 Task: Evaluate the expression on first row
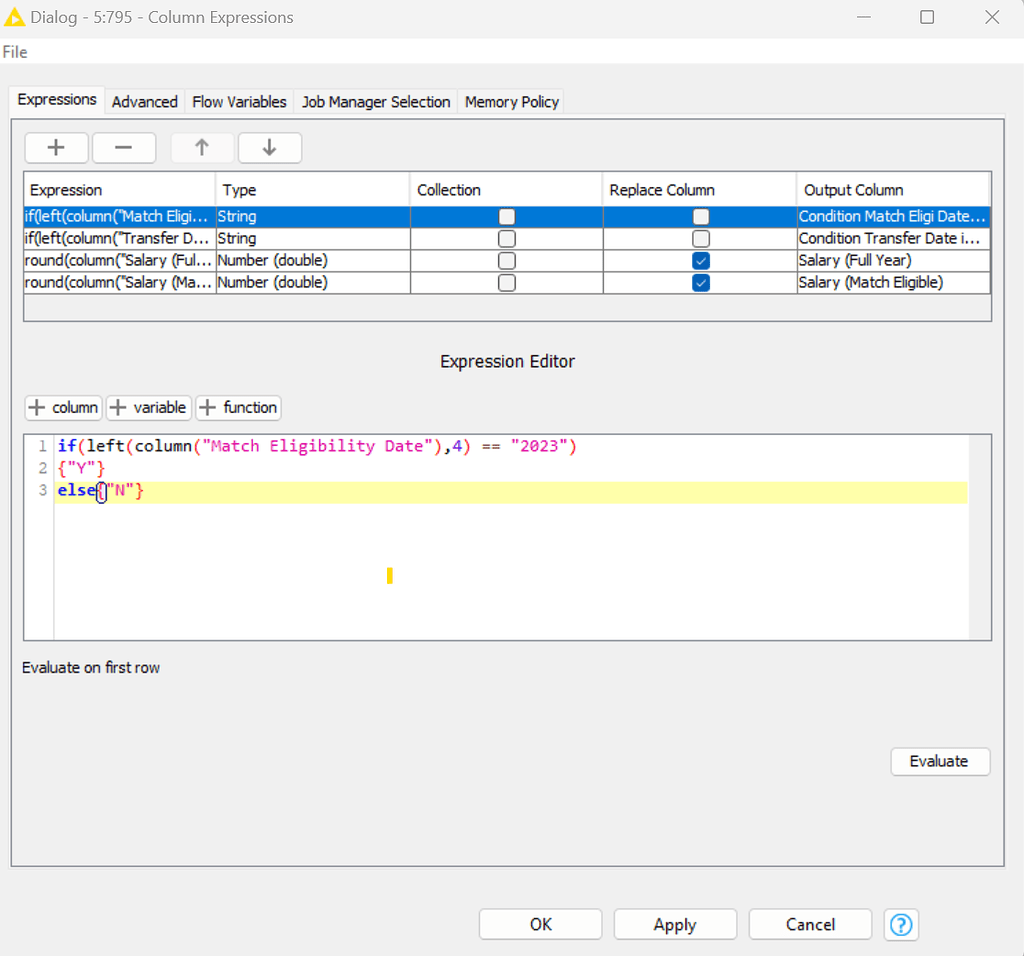(939, 761)
